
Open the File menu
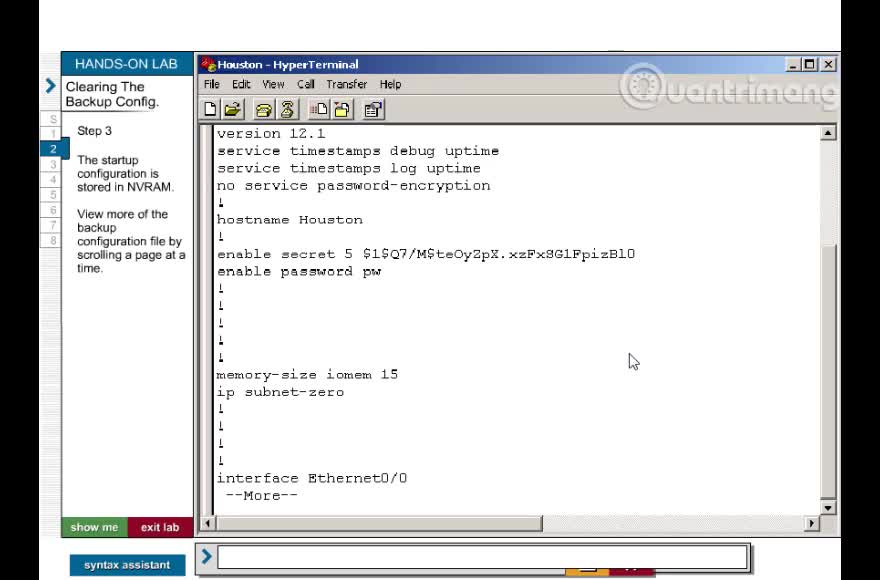tap(212, 84)
